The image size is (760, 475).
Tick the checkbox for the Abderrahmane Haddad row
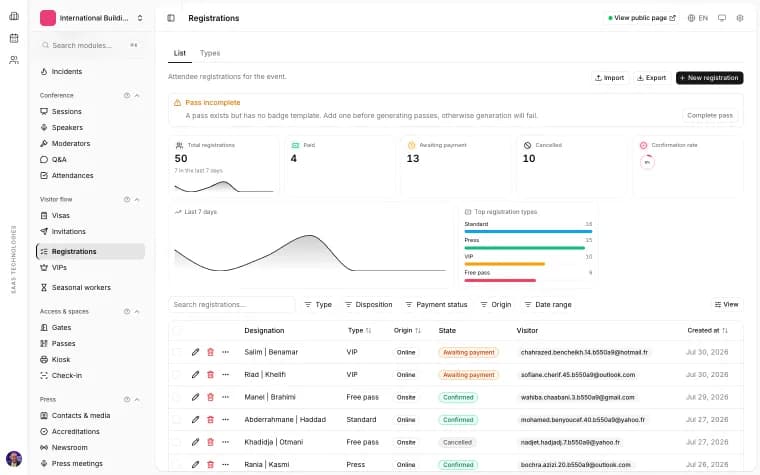tap(177, 420)
